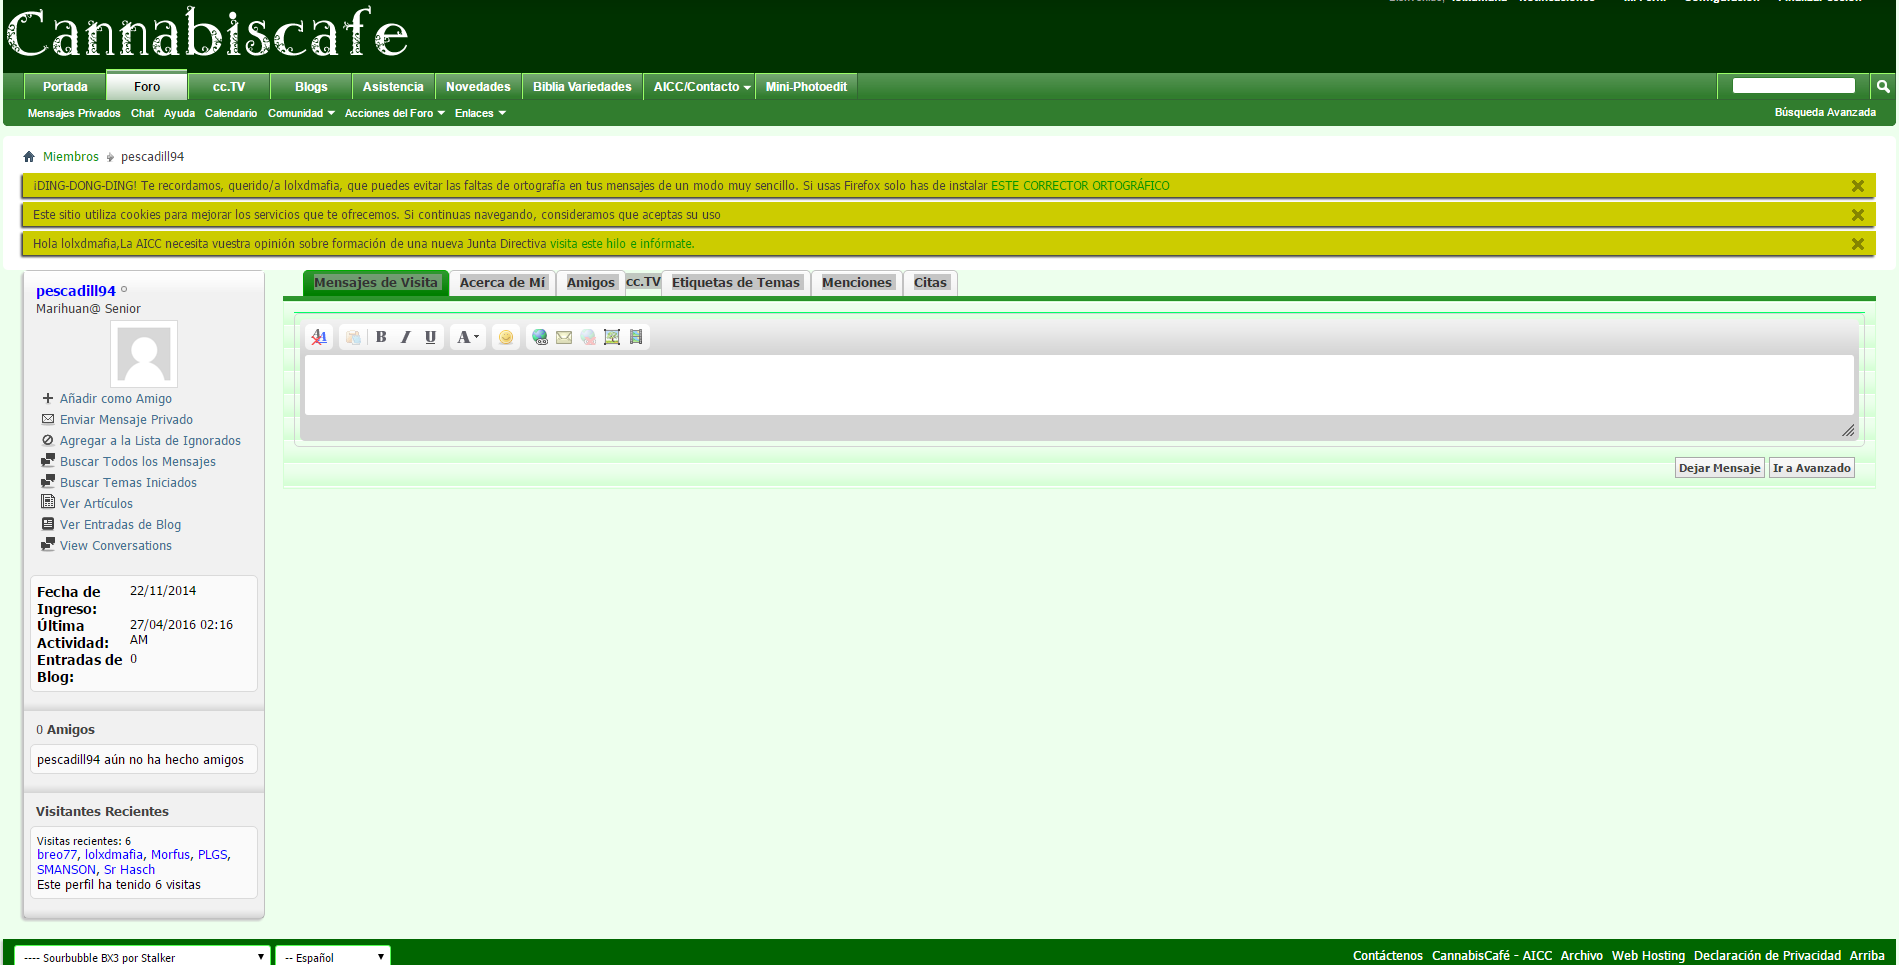1899x965 pixels.
Task: Click the visita este hilo e infórmate link
Action: [621, 244]
